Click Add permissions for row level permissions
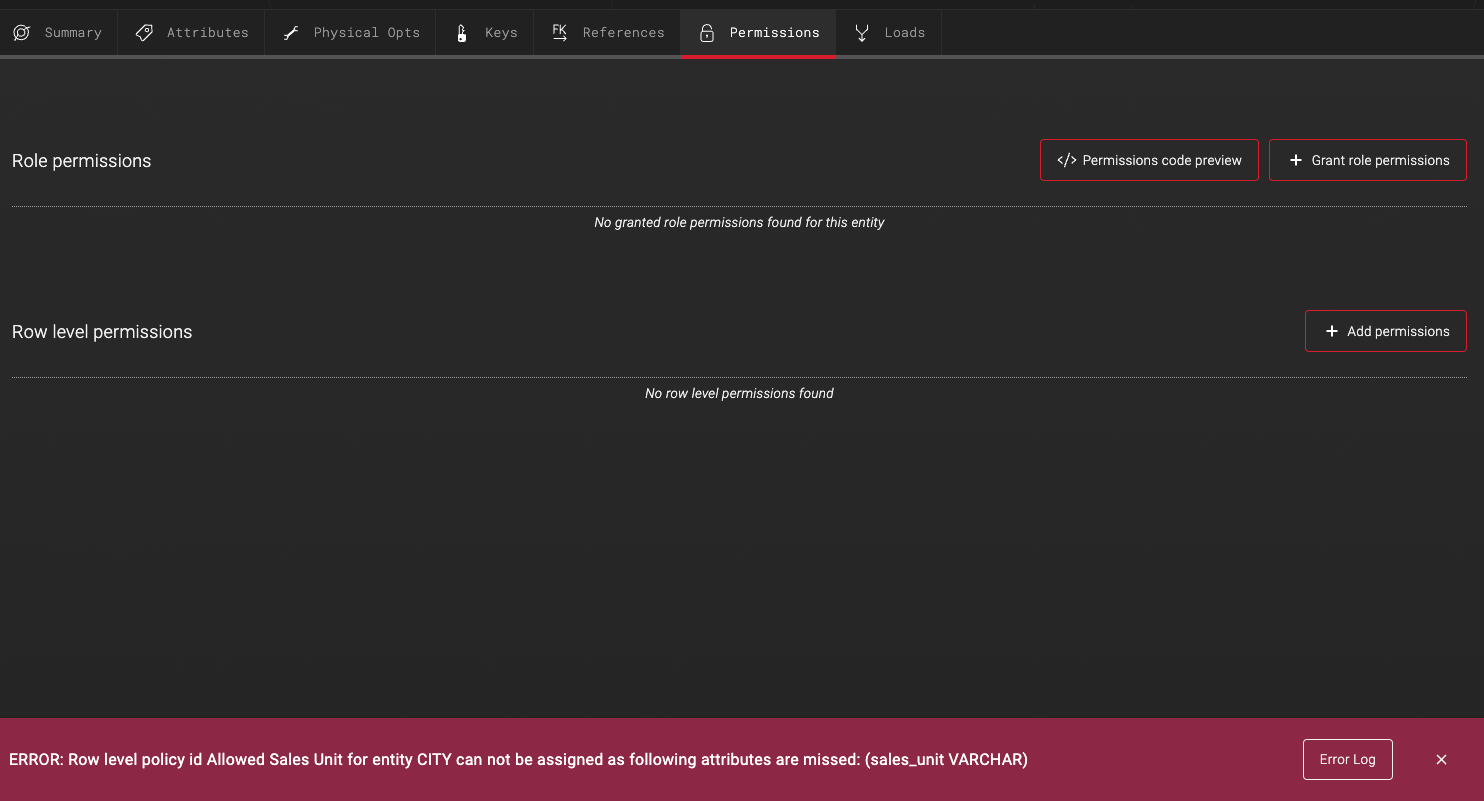 point(1386,330)
